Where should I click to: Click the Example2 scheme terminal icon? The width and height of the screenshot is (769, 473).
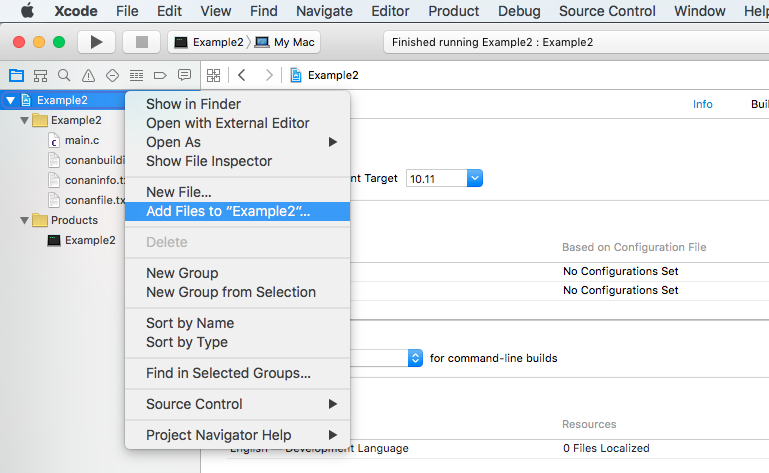(x=181, y=42)
